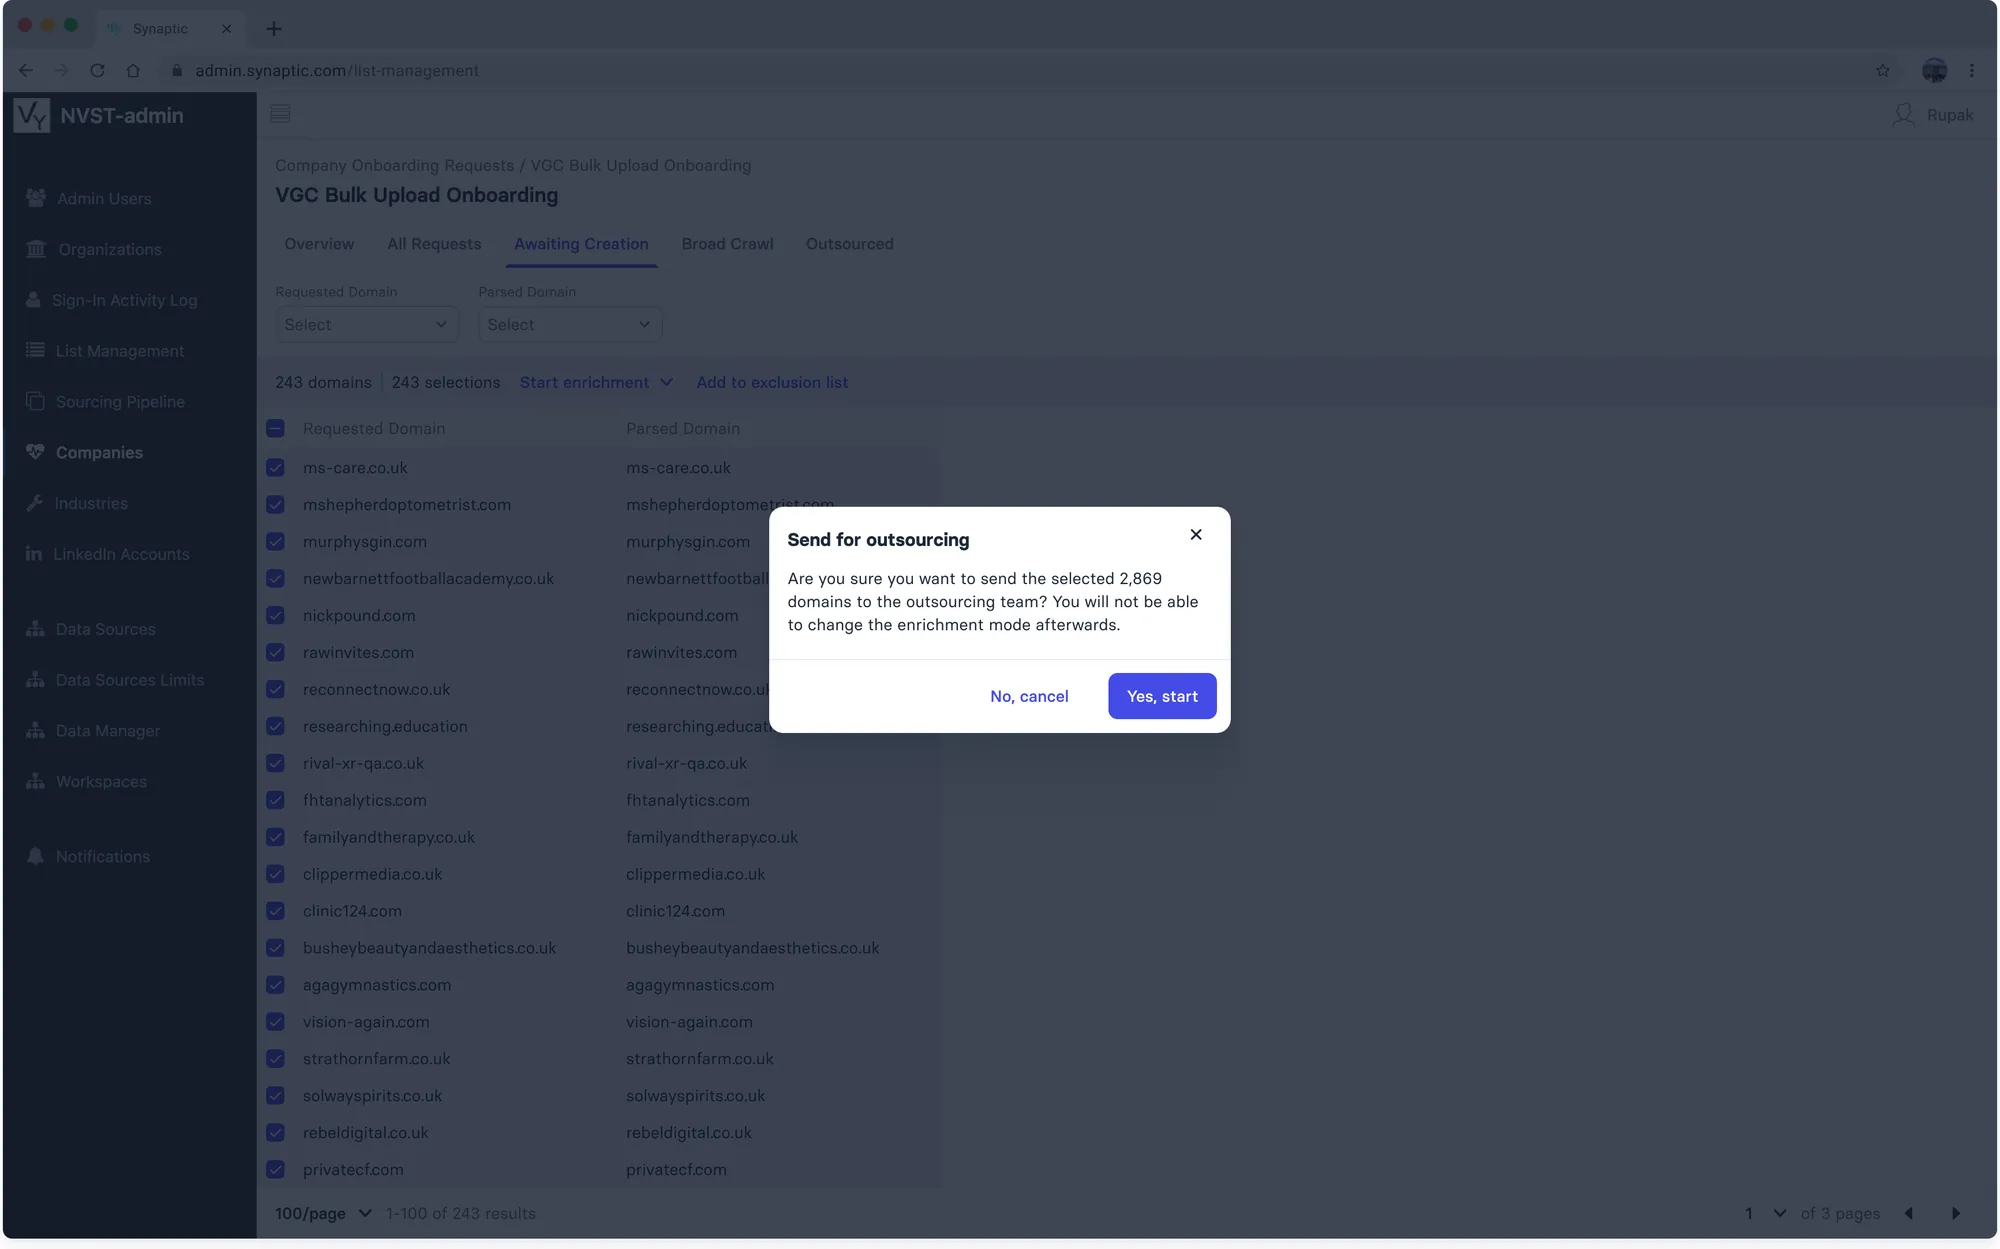Uncheck ms-care.co.uk row checkbox
Screen dimensions: 2000x1249
pyautogui.click(x=275, y=467)
